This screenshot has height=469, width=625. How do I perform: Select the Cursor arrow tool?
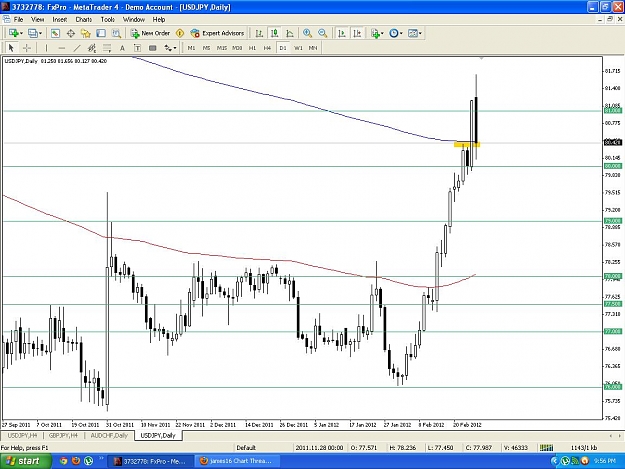click(11, 48)
